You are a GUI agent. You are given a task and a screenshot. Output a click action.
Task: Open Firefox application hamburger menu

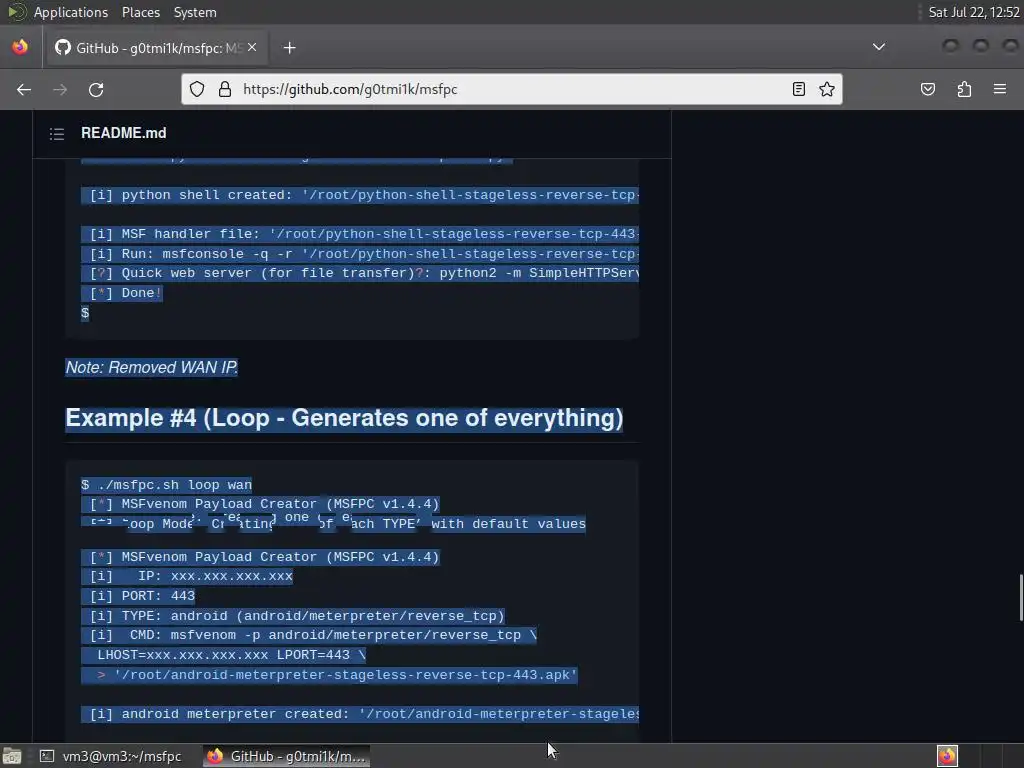click(x=999, y=89)
